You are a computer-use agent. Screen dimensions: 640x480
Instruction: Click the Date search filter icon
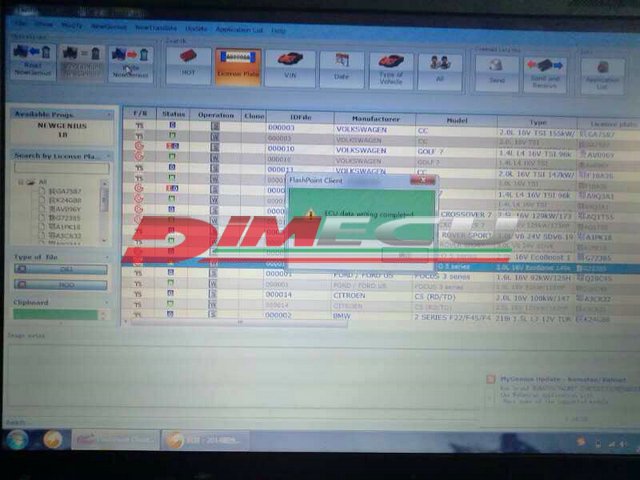(342, 68)
